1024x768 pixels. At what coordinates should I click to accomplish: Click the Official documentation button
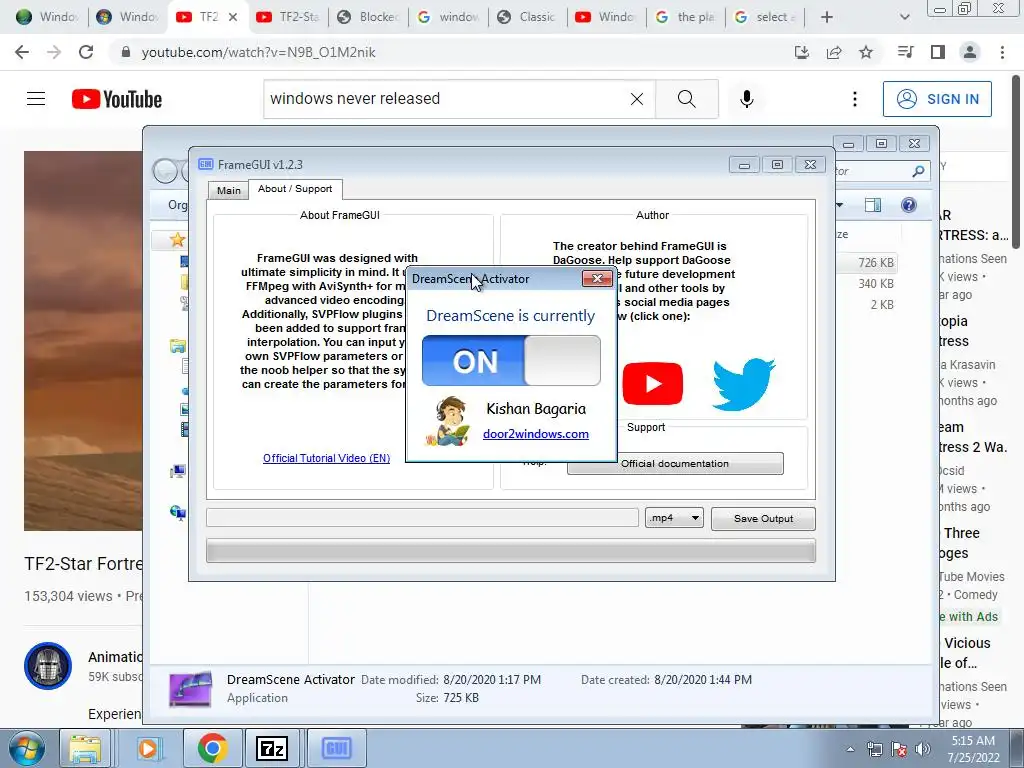tap(675, 463)
